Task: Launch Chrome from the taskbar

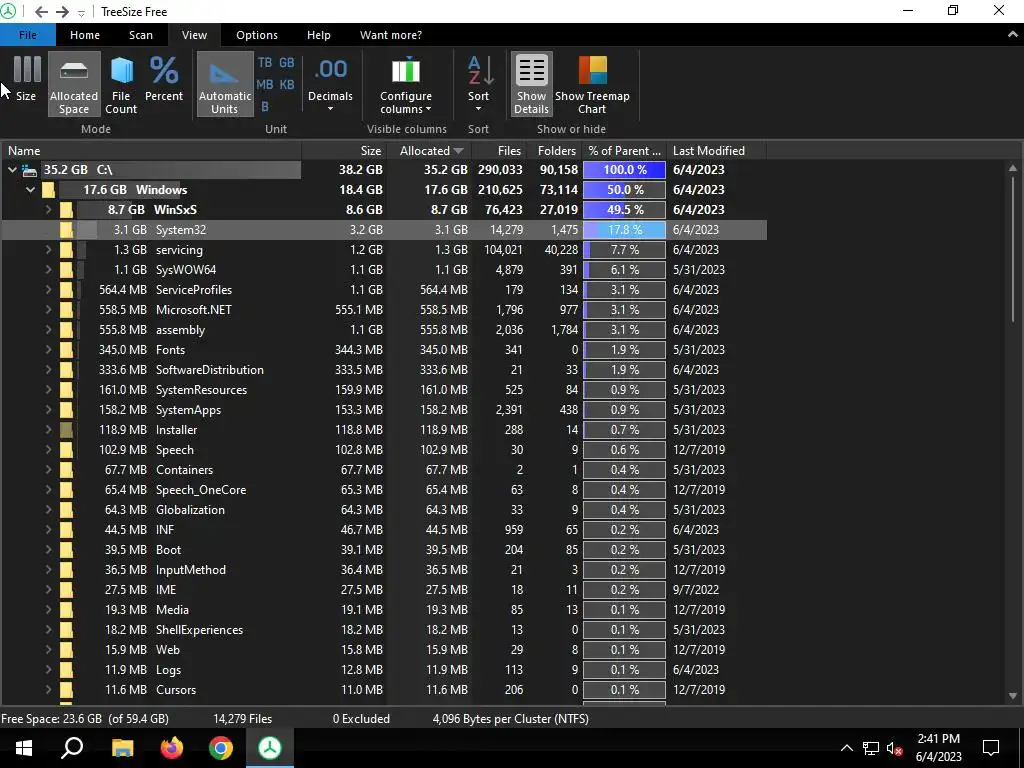Action: coord(221,748)
